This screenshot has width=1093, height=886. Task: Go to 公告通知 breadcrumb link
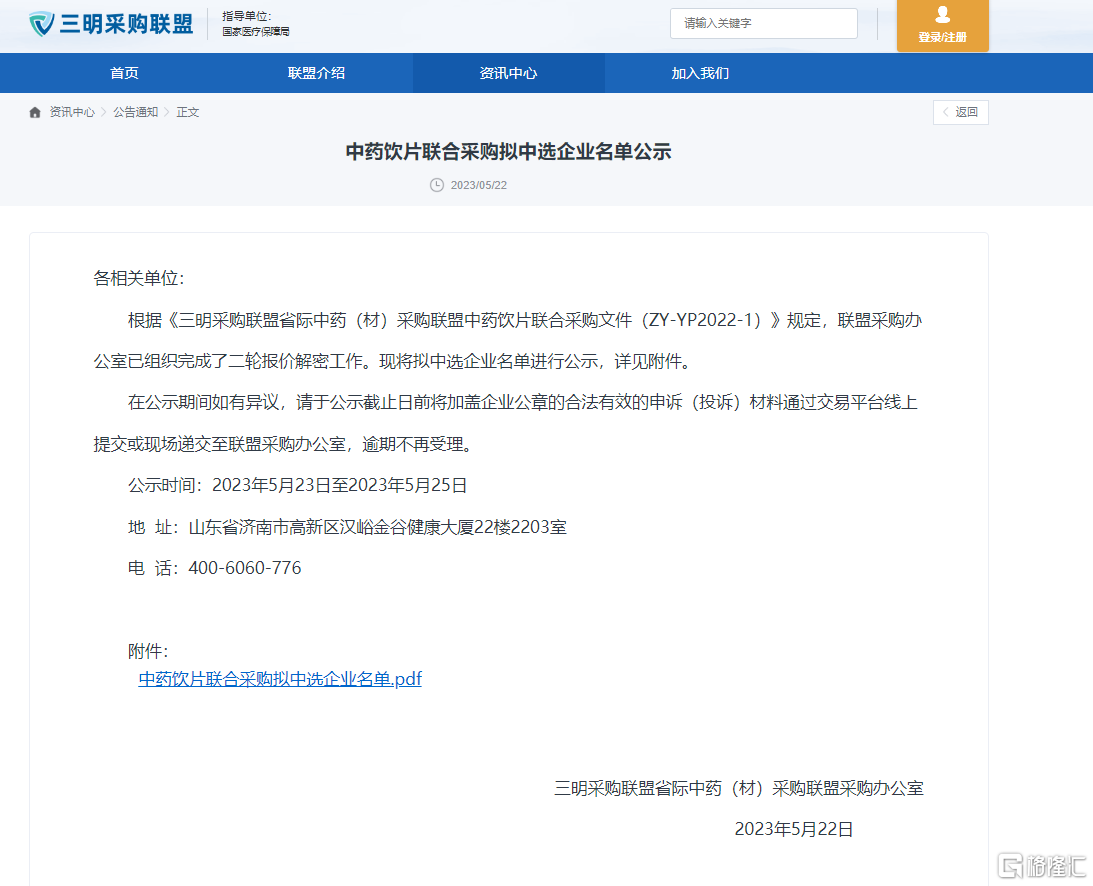point(136,112)
